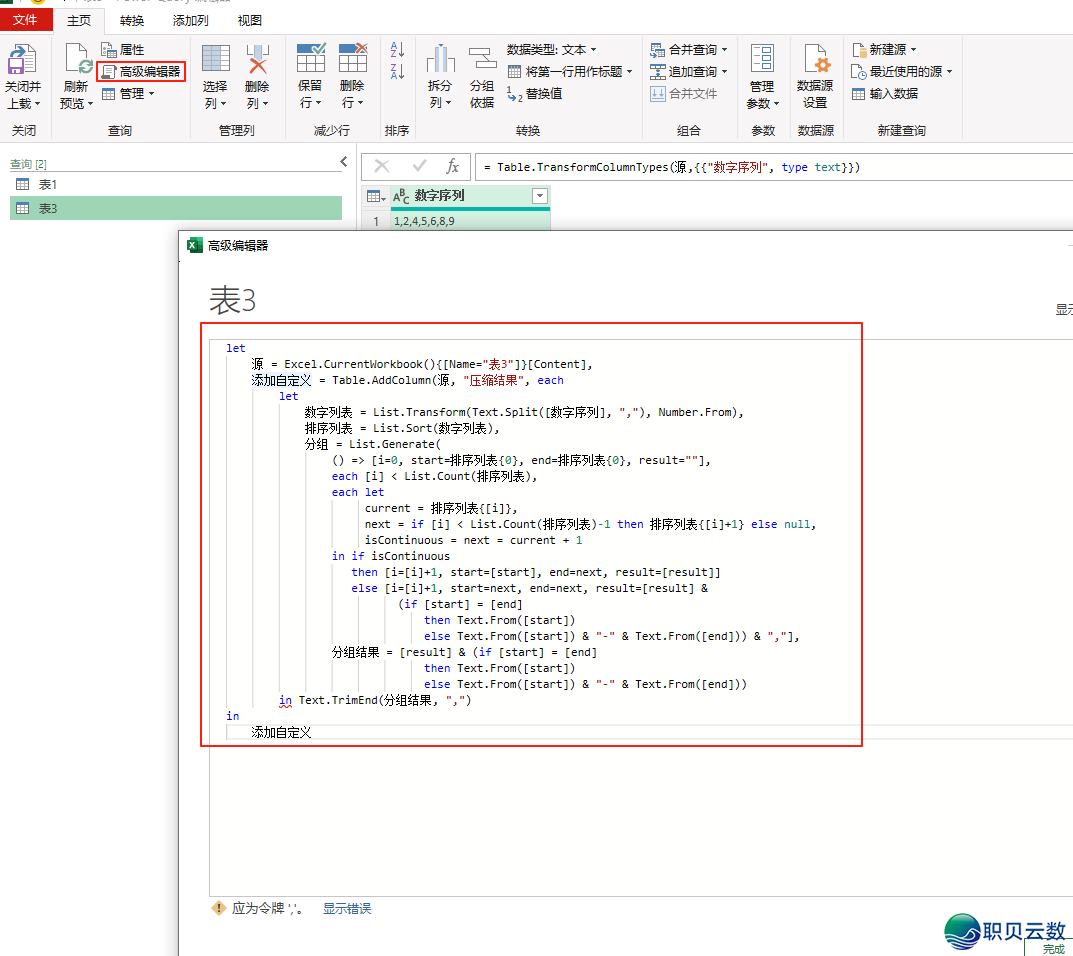
Task: Open the 高级编辑器 advanced editor
Action: [141, 71]
